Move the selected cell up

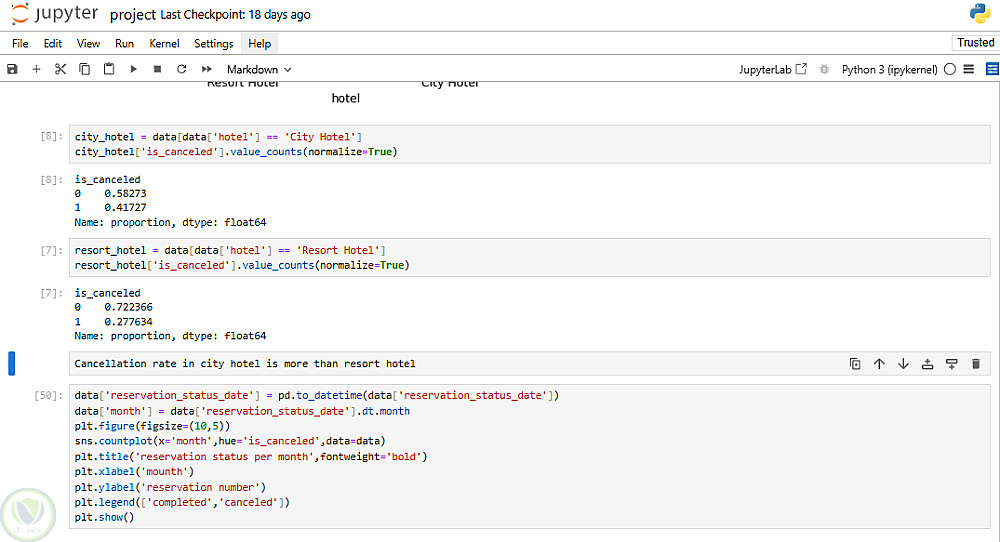point(879,364)
